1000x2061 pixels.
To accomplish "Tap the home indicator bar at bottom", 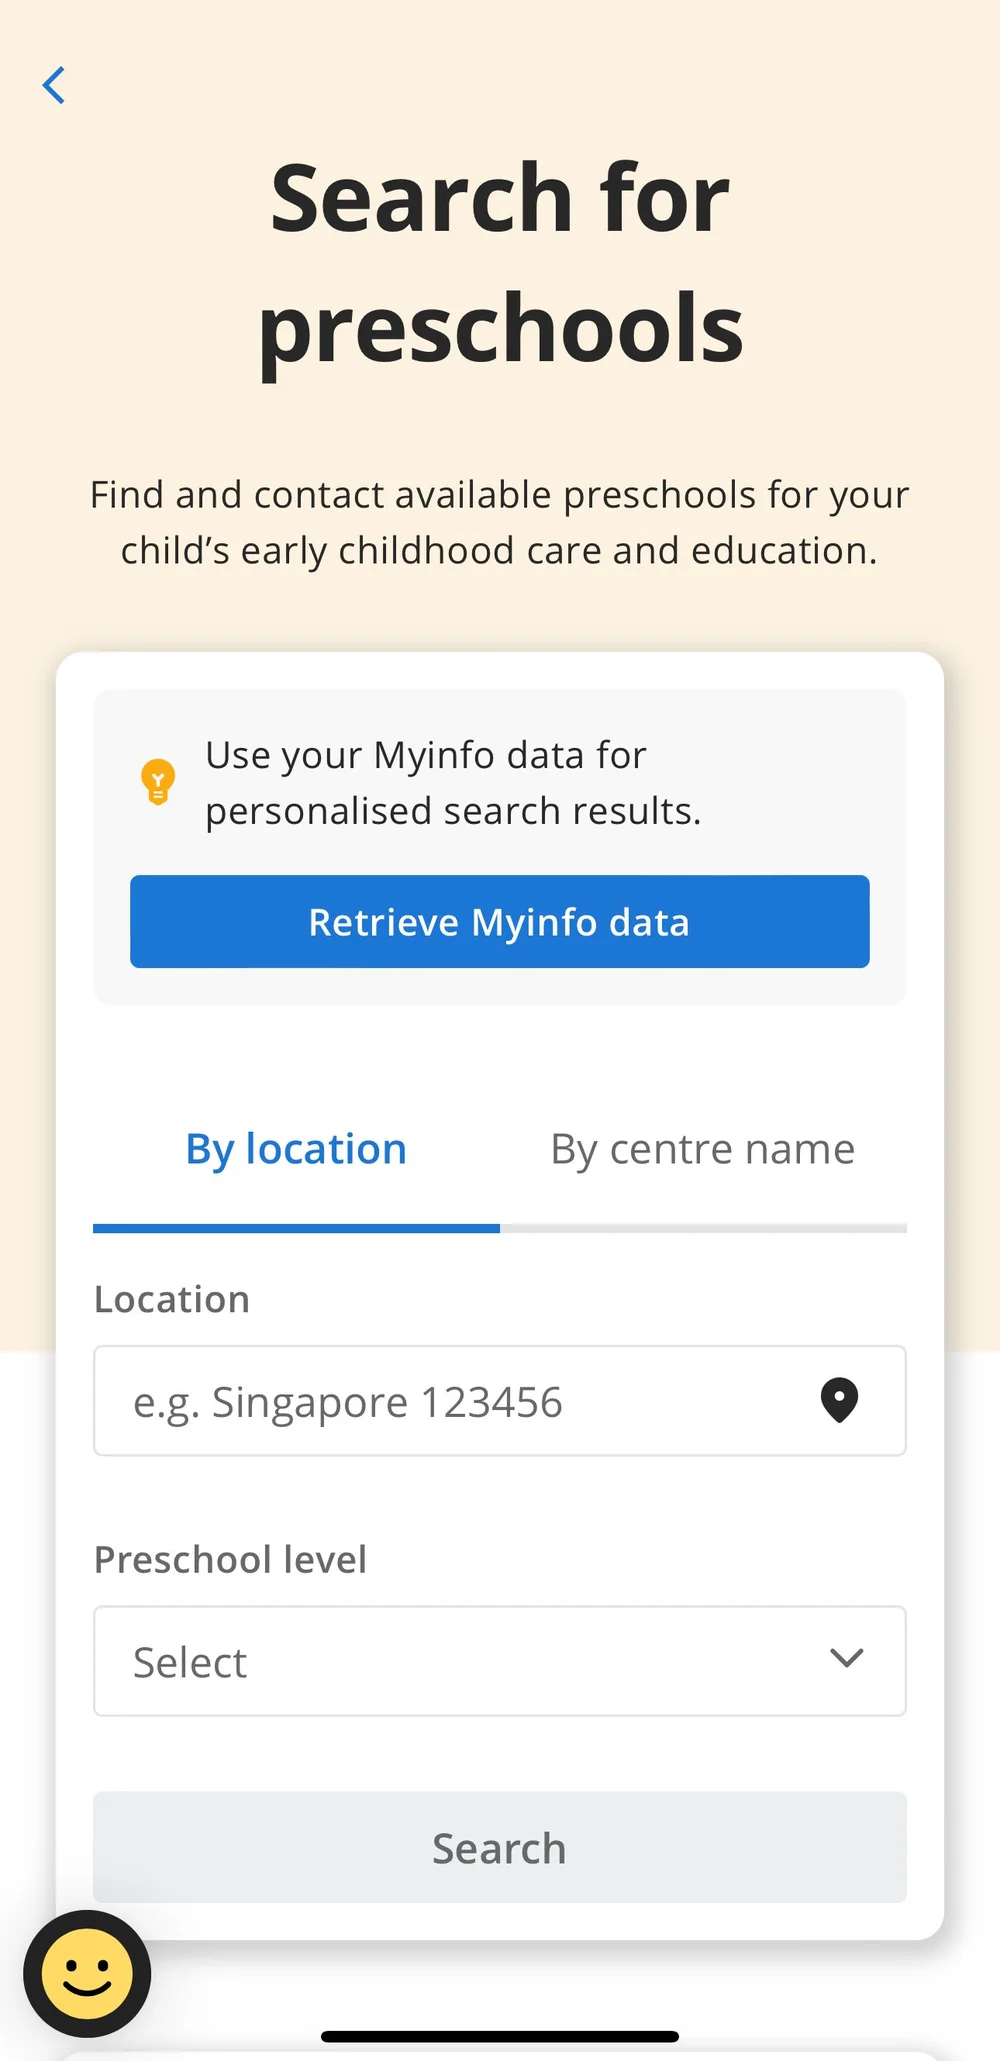I will [500, 2036].
